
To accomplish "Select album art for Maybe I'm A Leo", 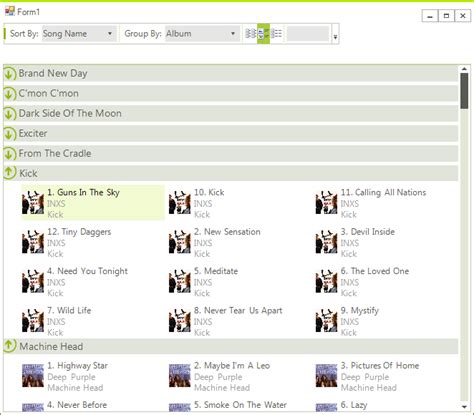I will pos(180,376).
